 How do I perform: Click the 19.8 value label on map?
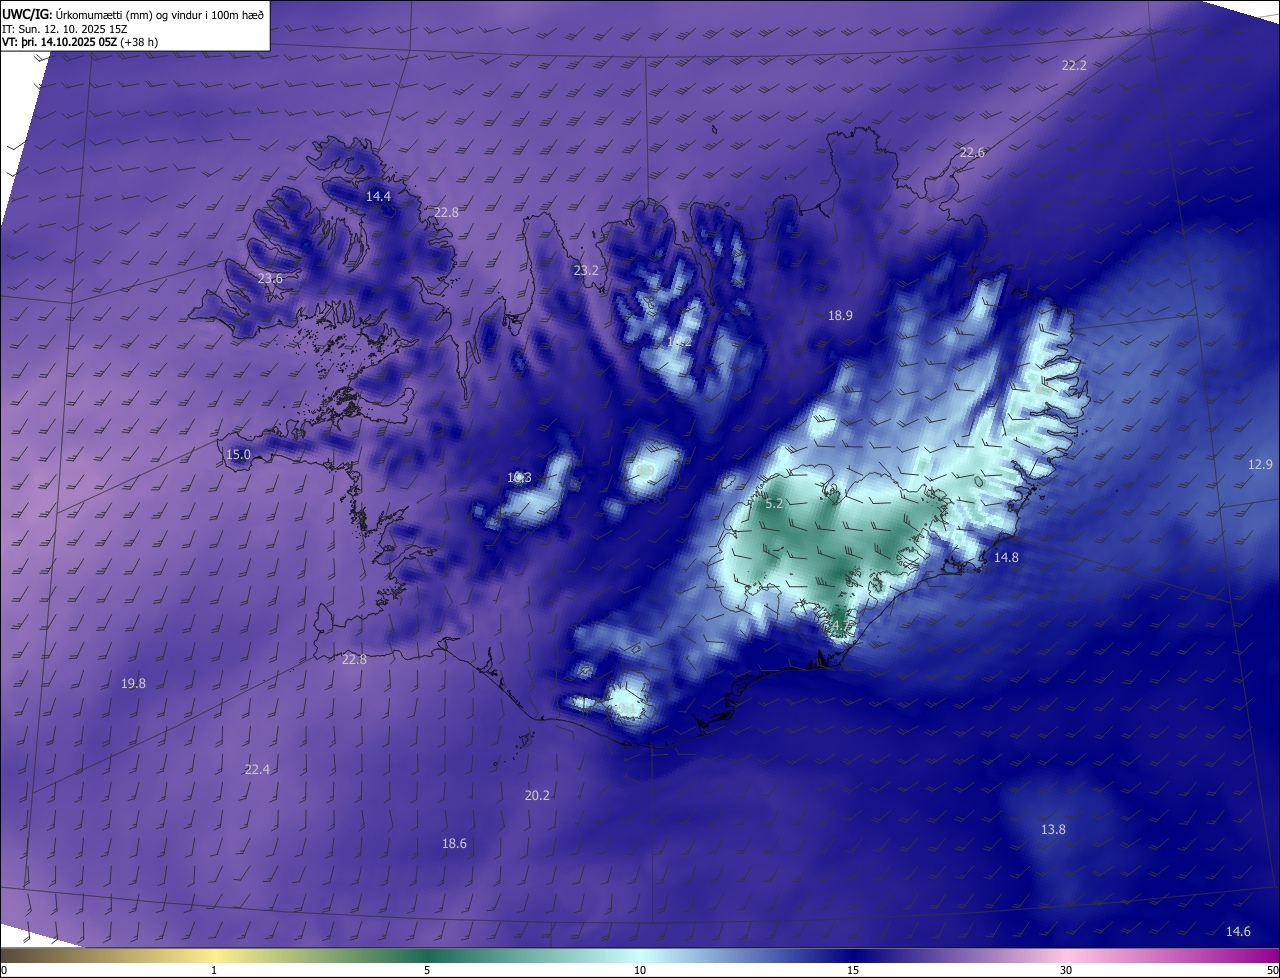tap(133, 683)
